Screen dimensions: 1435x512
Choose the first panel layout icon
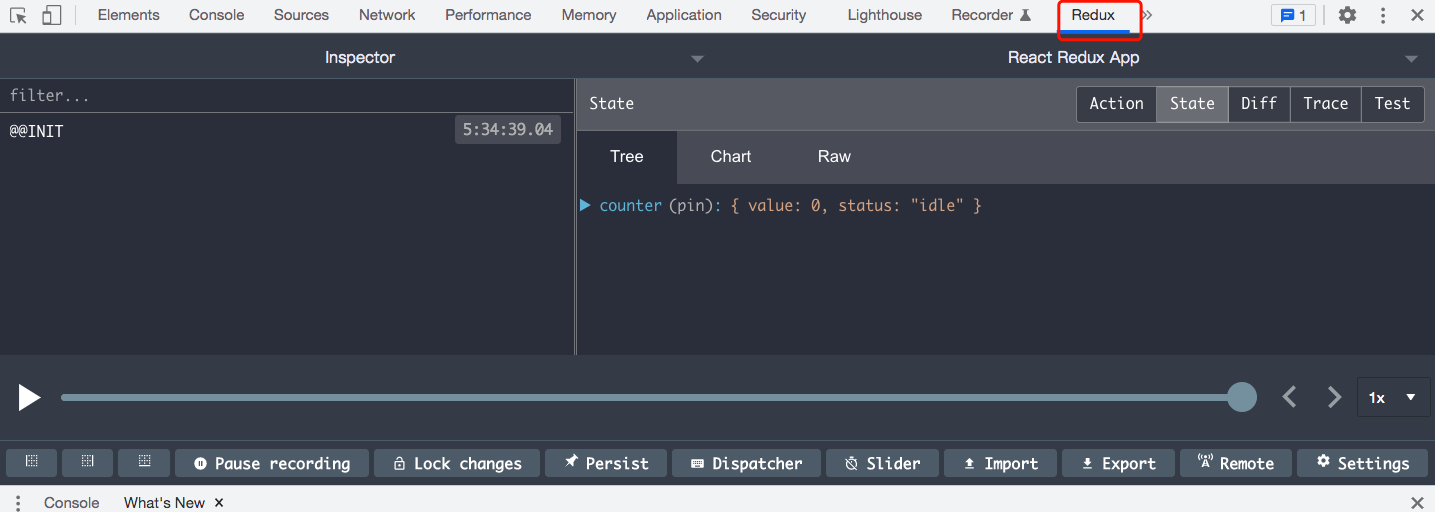tap(32, 463)
